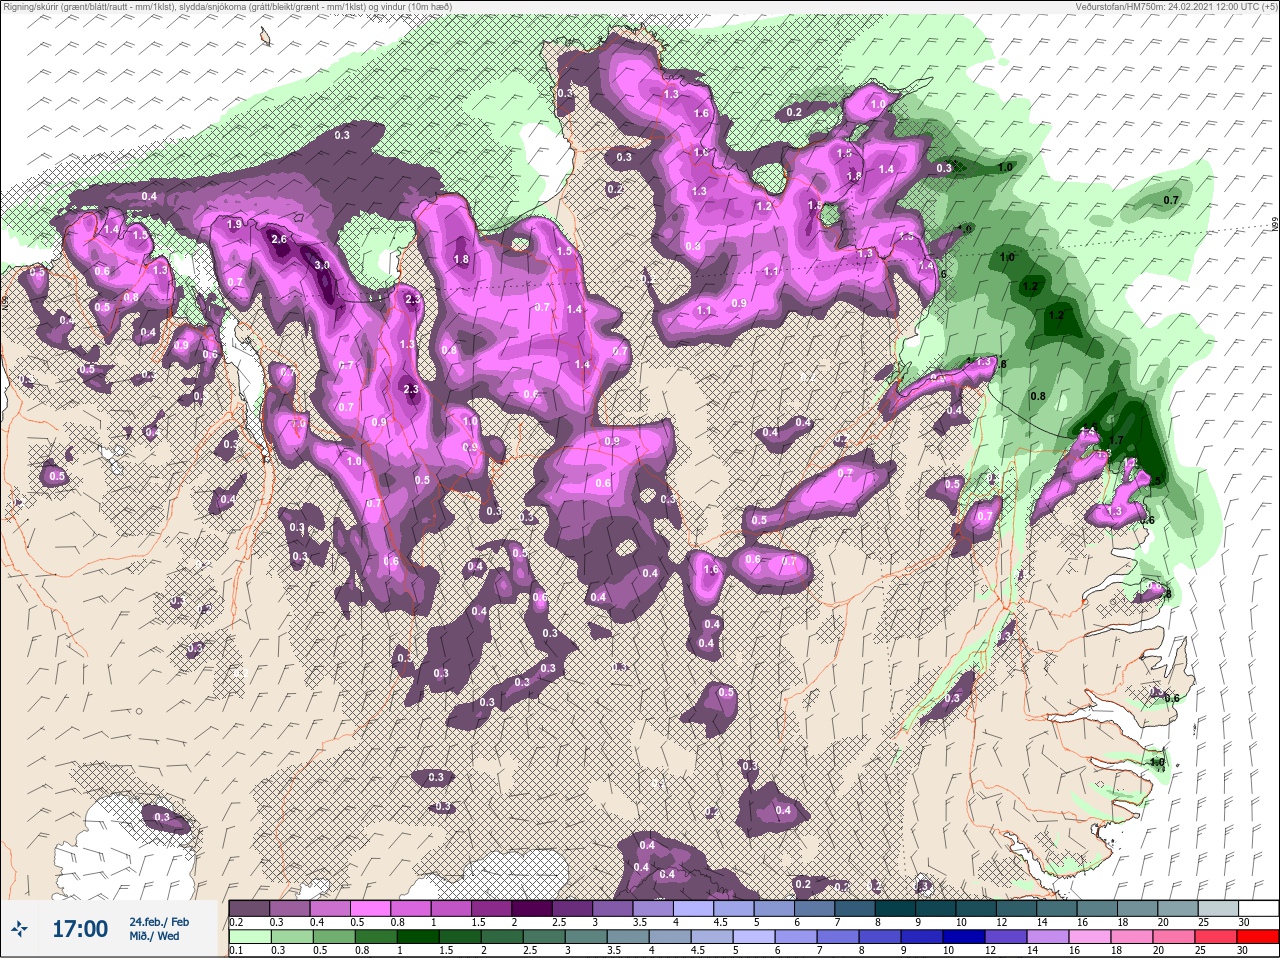Click the 17:00 forecast time label
Viewport: 1280px width, 958px height.
(80, 929)
